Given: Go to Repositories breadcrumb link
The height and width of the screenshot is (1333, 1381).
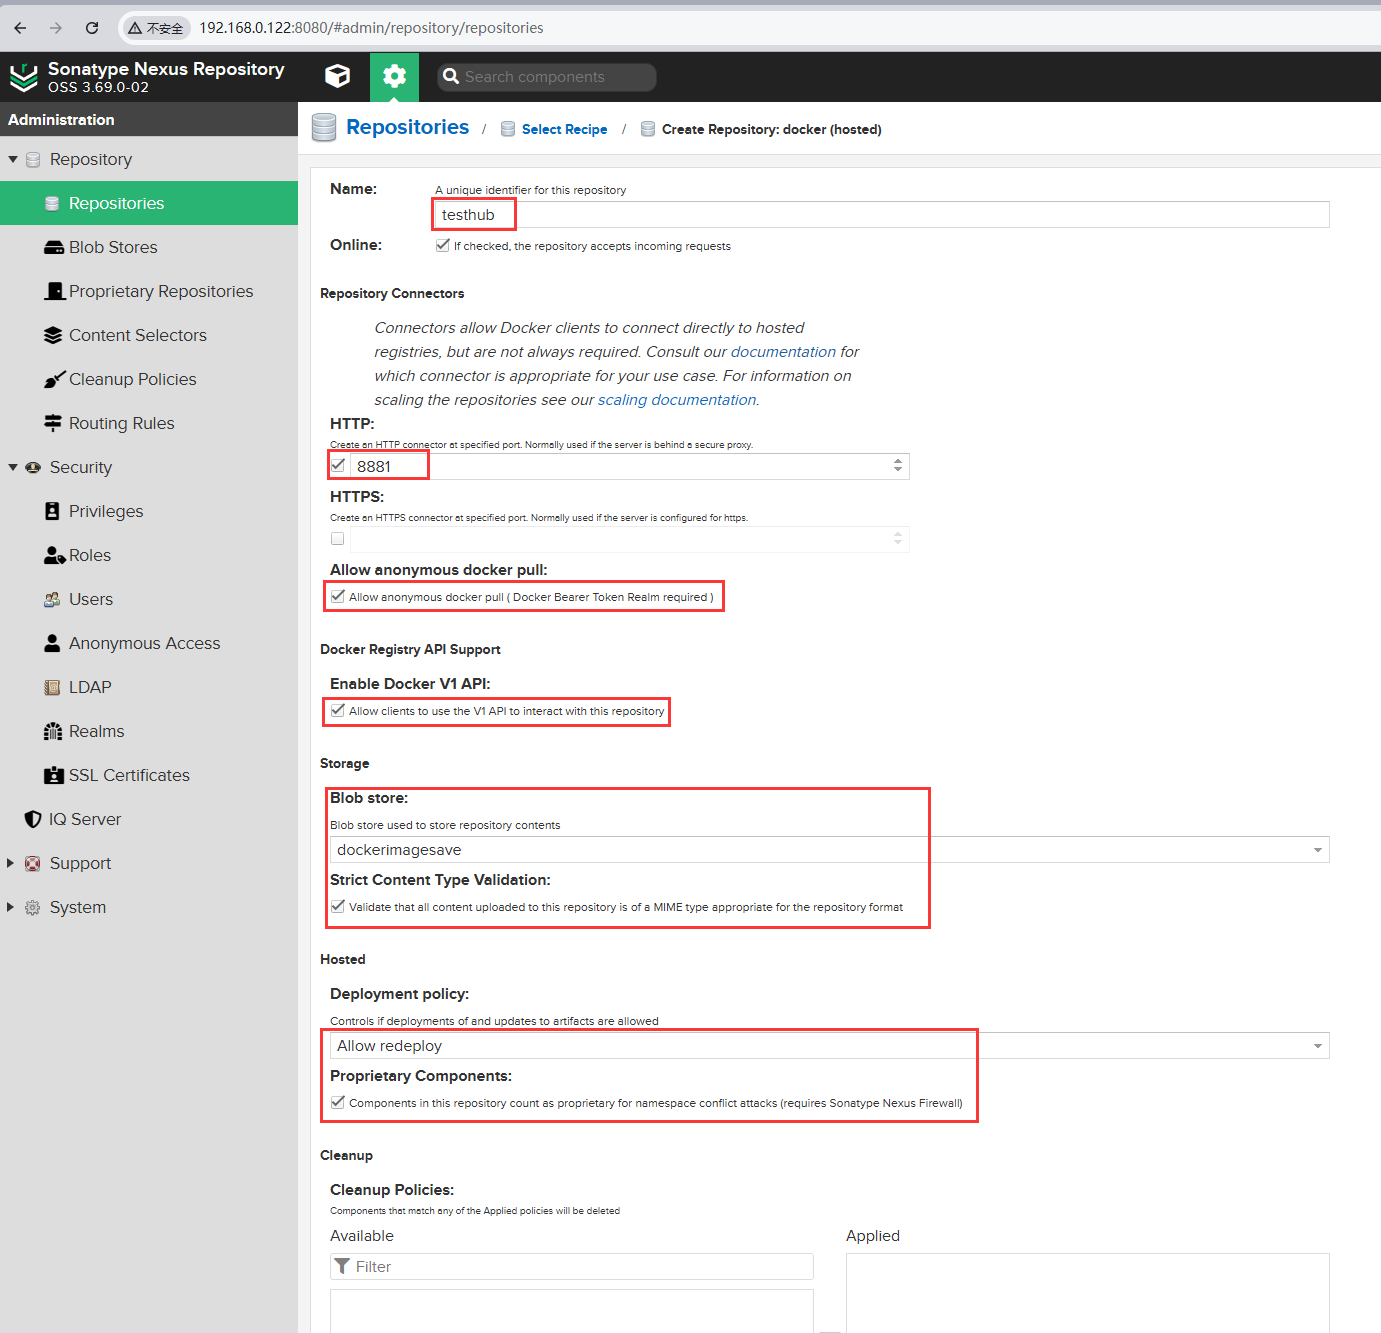Looking at the screenshot, I should [407, 127].
